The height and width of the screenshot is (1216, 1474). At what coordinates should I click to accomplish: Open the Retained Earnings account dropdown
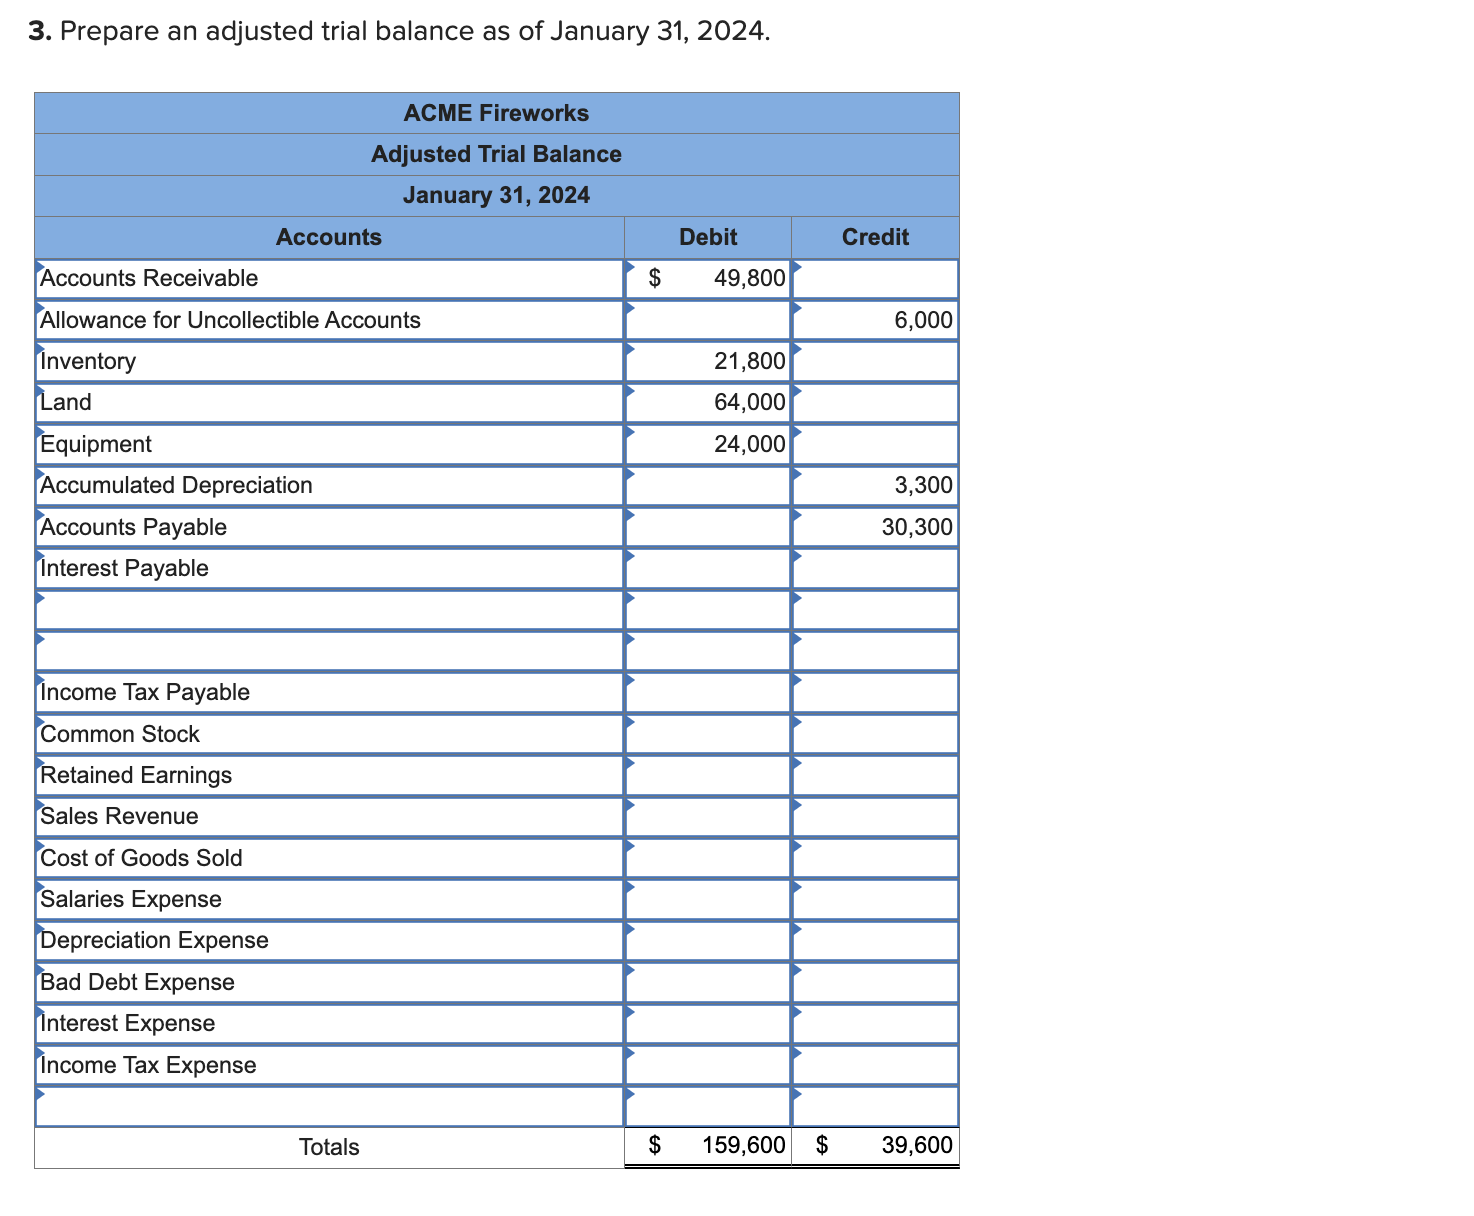pos(330,775)
